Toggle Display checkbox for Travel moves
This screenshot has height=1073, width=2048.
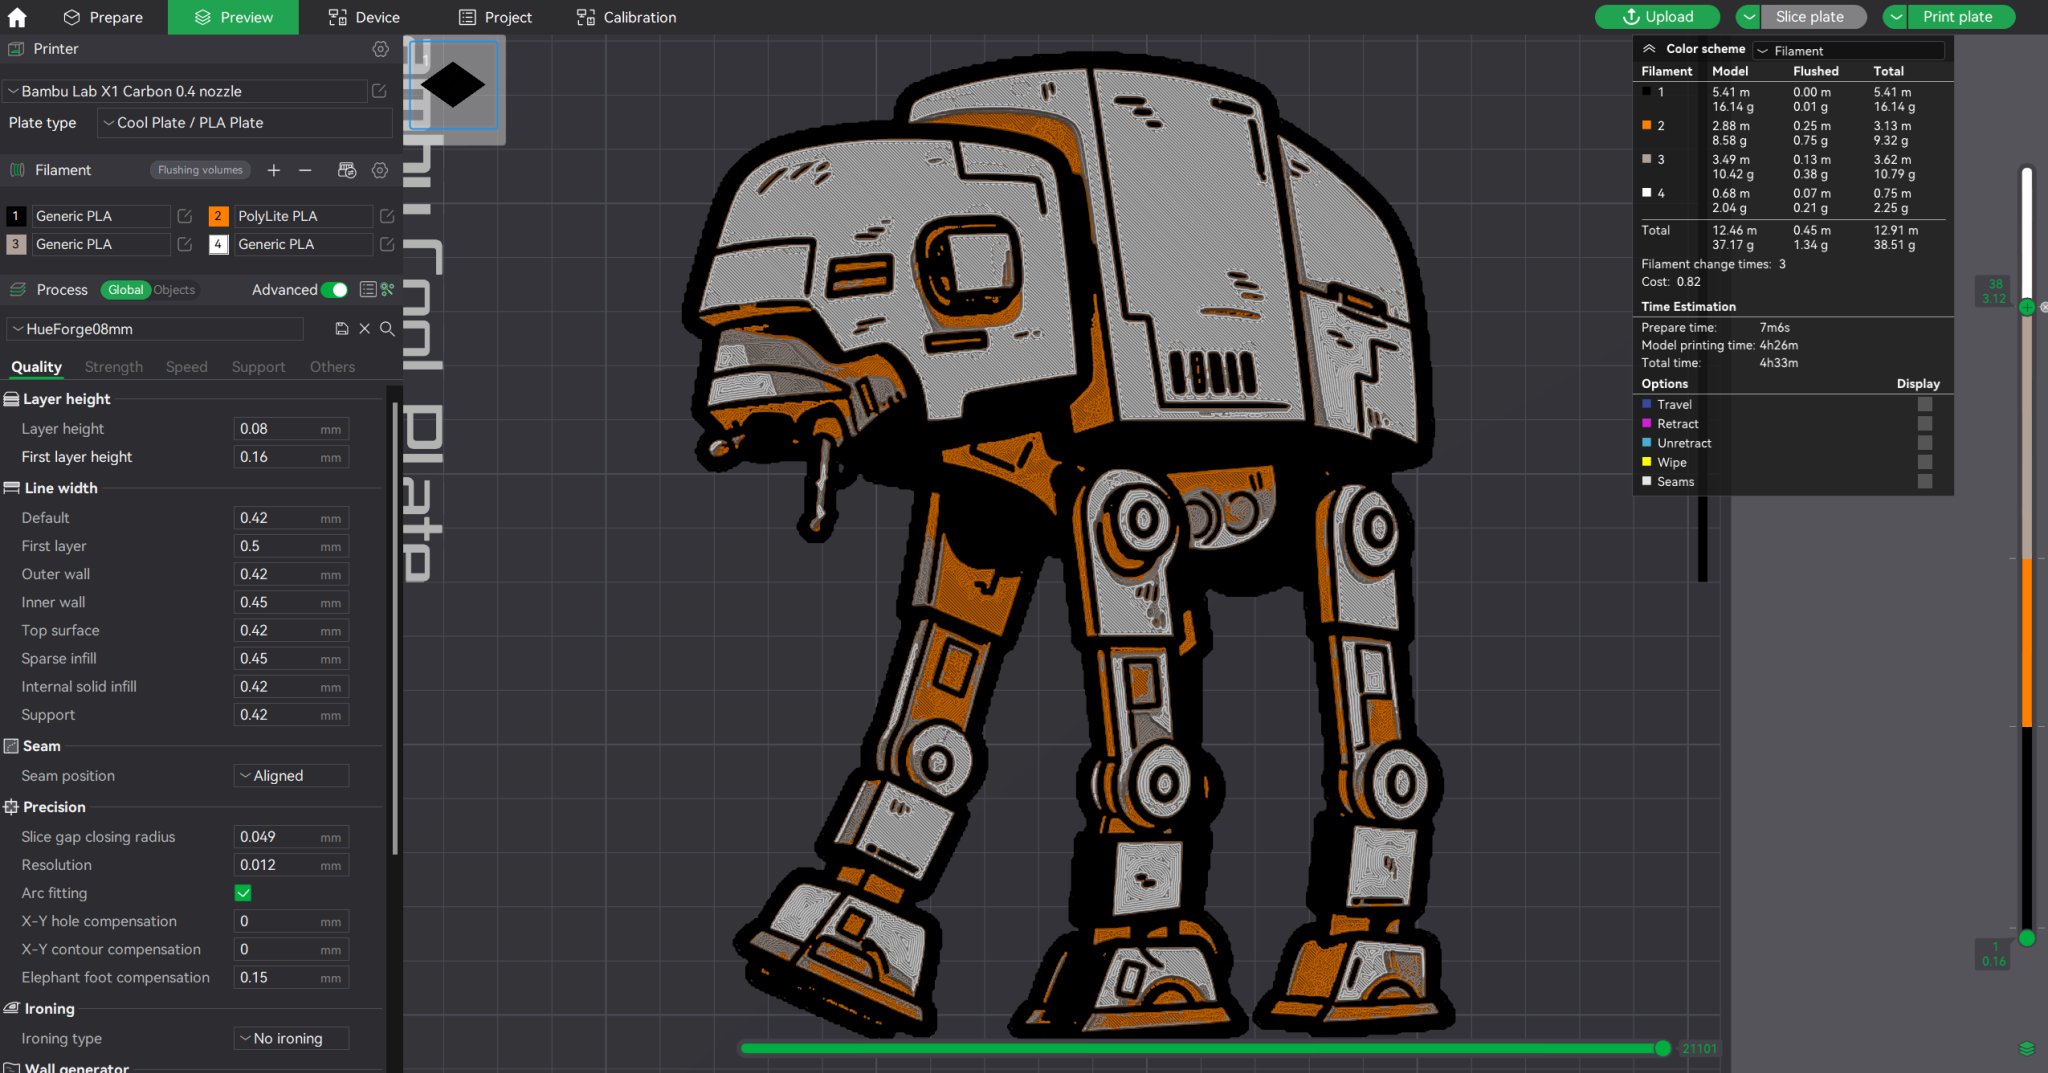(1924, 404)
